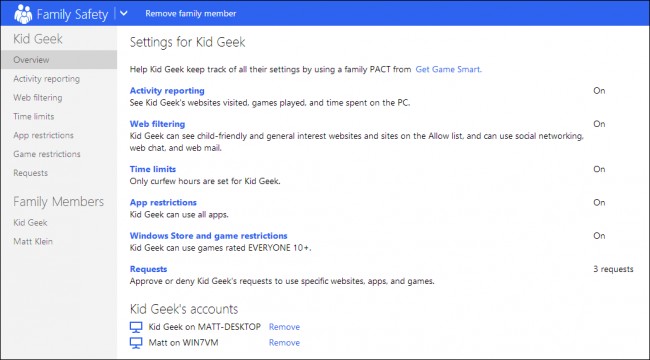Click the Family Safety people logo icon
This screenshot has height=360, width=650.
tap(23, 14)
